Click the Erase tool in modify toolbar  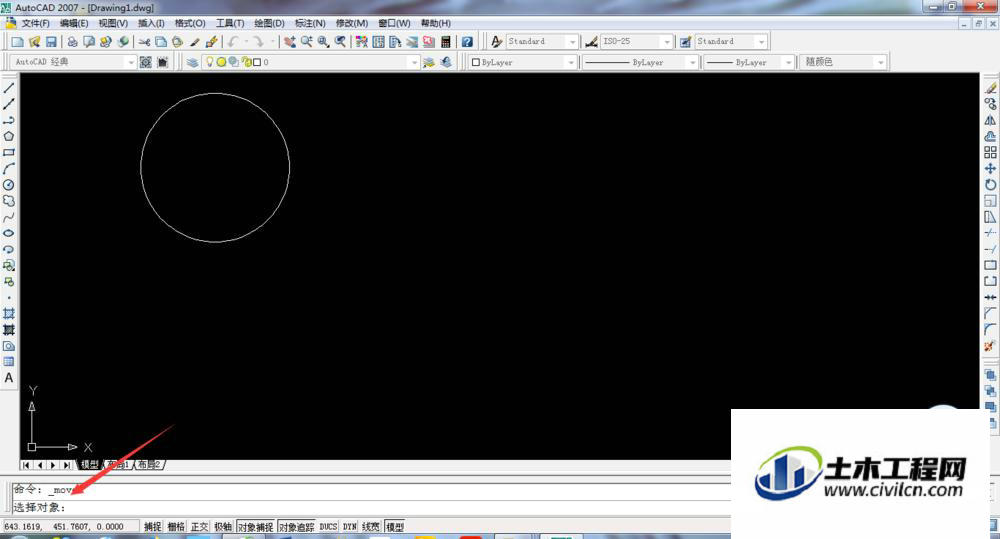tap(990, 88)
